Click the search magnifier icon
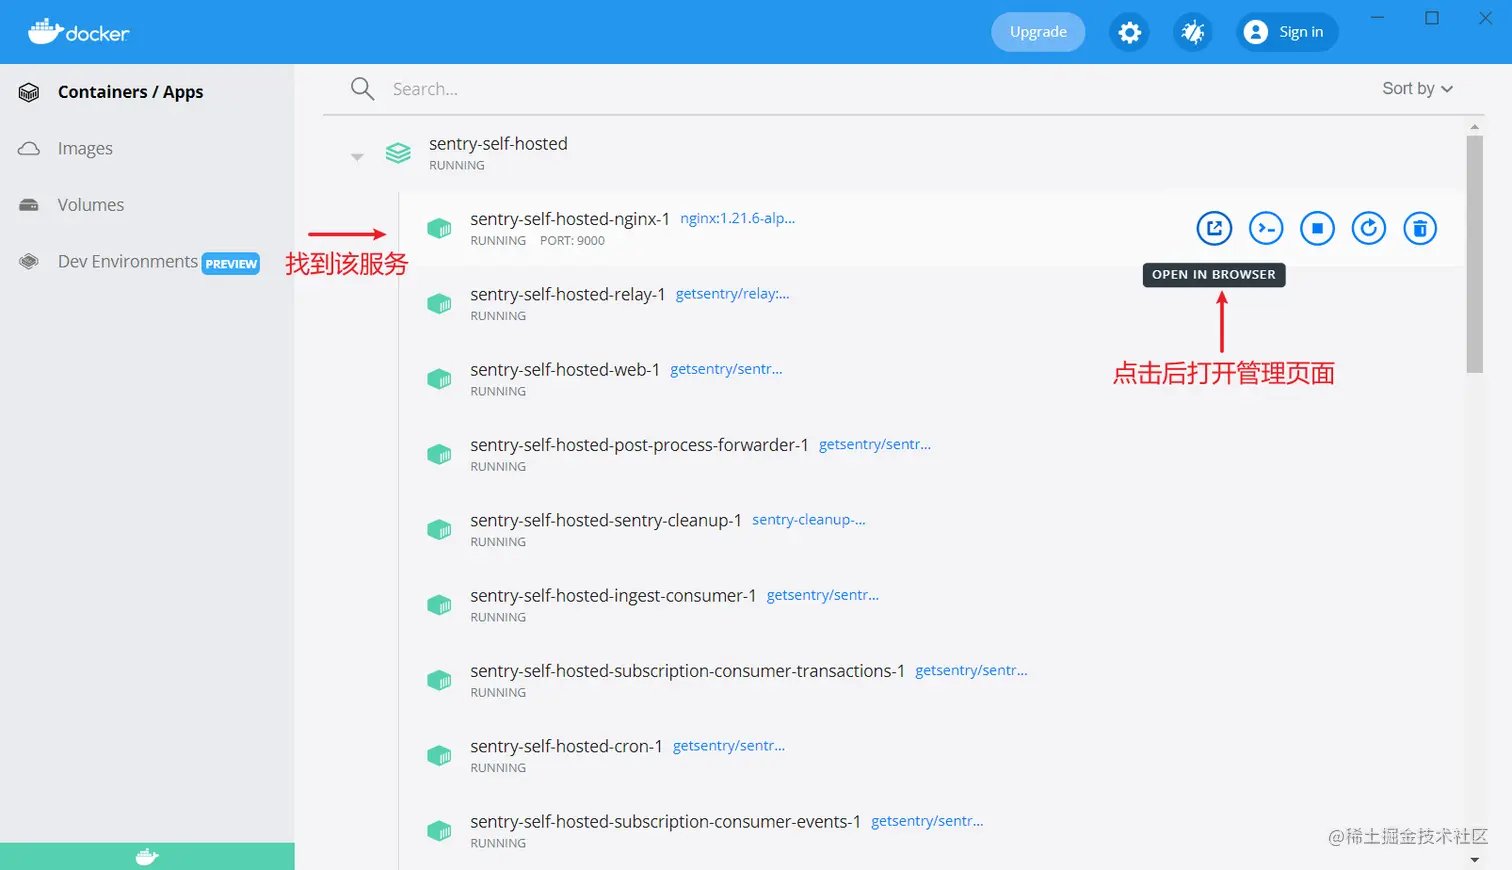 [x=362, y=89]
